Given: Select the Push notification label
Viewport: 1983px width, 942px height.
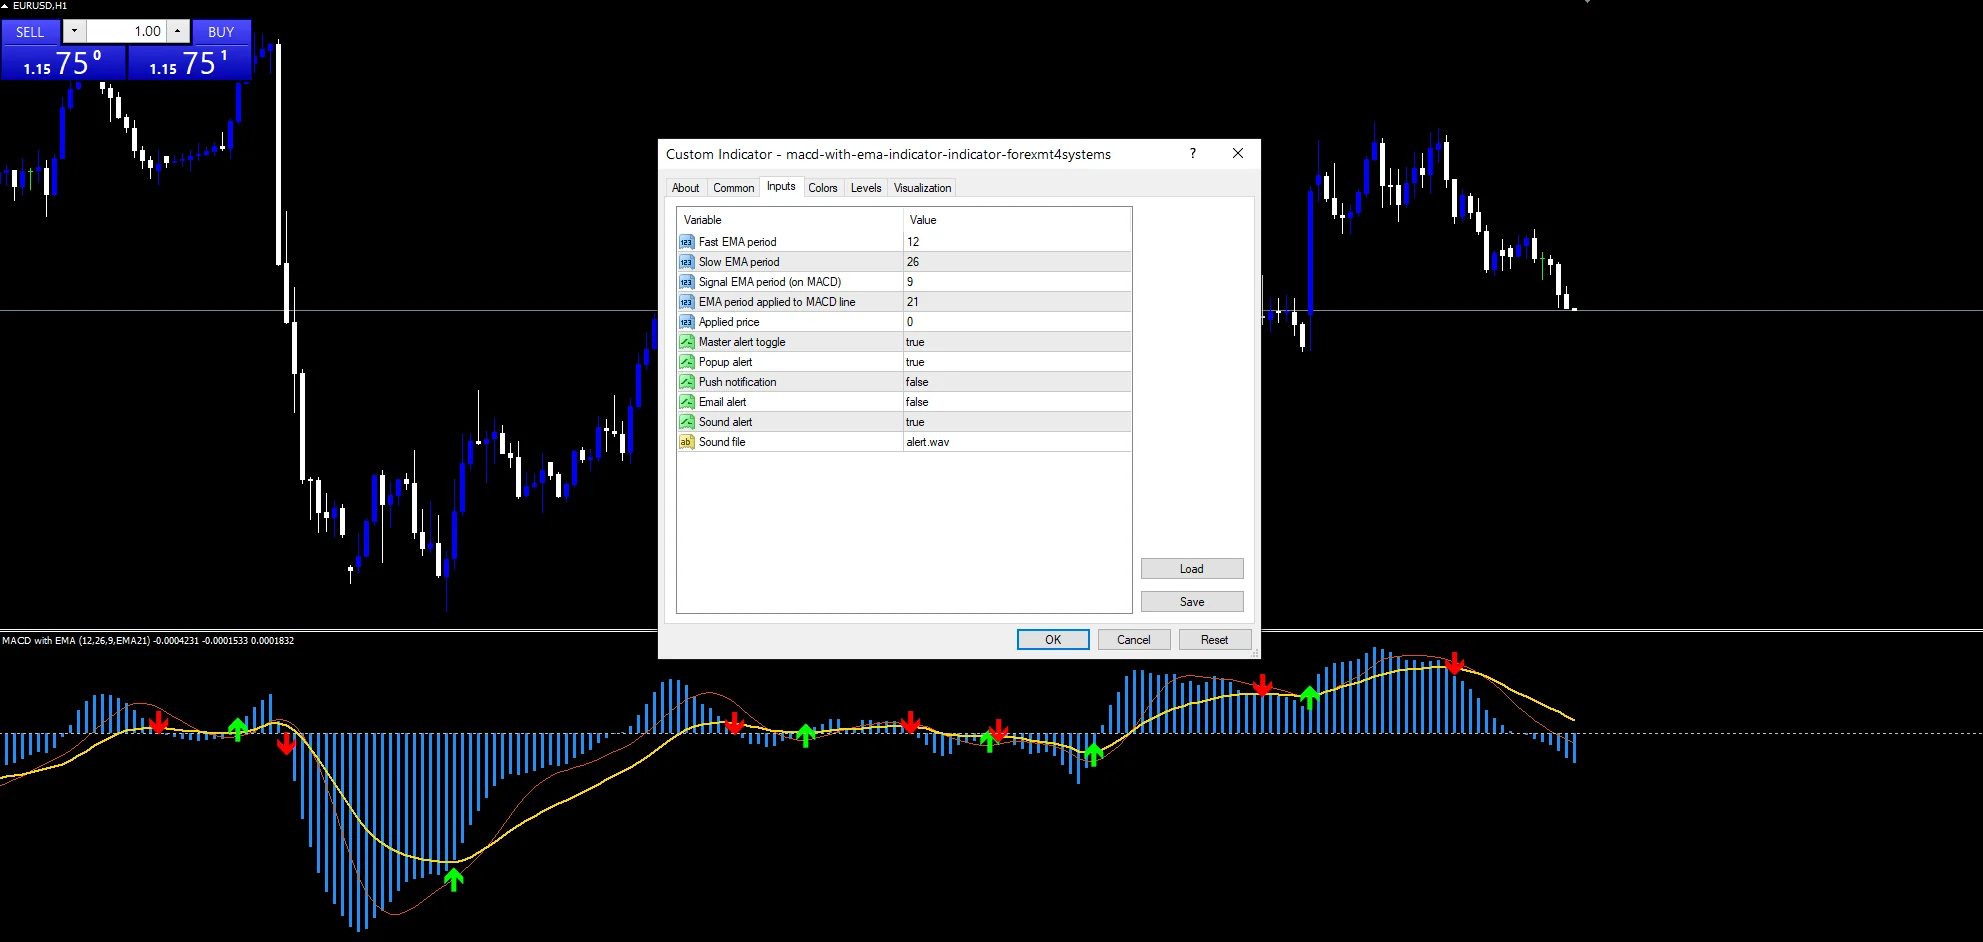Looking at the screenshot, I should pos(737,382).
